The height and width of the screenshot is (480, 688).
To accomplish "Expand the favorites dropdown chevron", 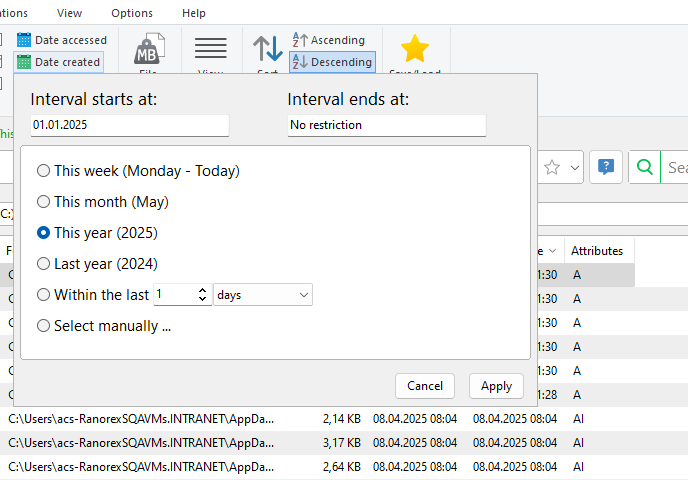I will 575,167.
